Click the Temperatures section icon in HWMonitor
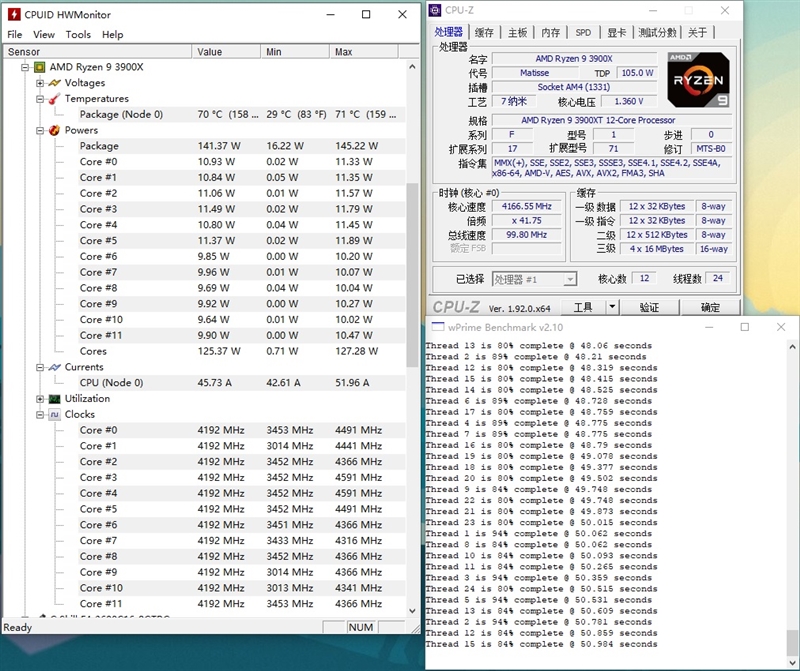The width and height of the screenshot is (800, 671). coord(54,98)
